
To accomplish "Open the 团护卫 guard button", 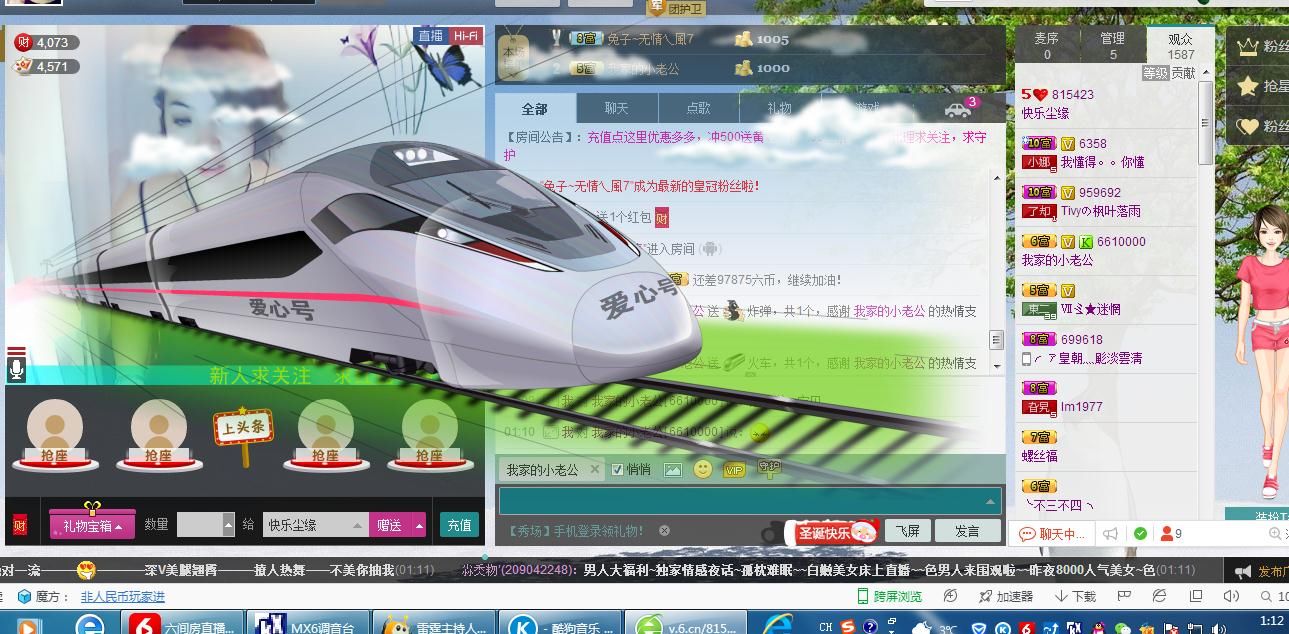I will click(679, 8).
